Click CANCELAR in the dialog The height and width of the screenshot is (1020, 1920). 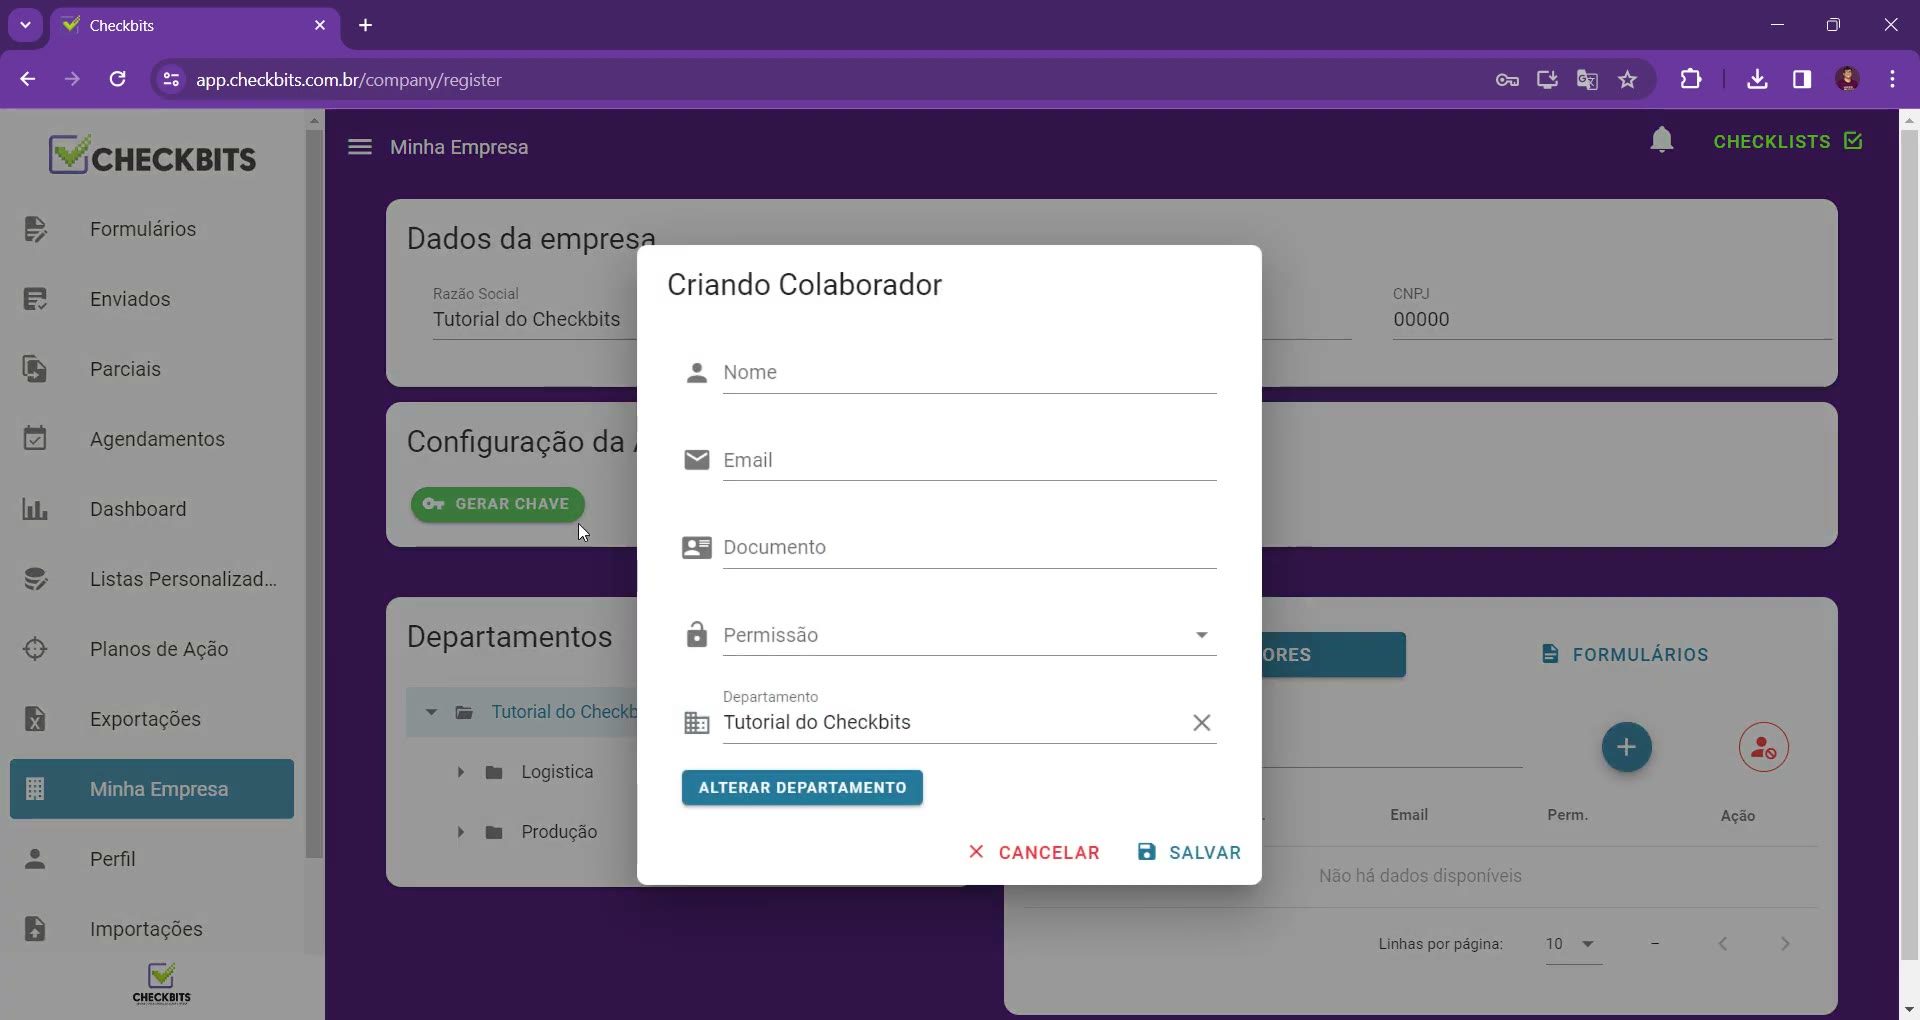coord(1034,853)
